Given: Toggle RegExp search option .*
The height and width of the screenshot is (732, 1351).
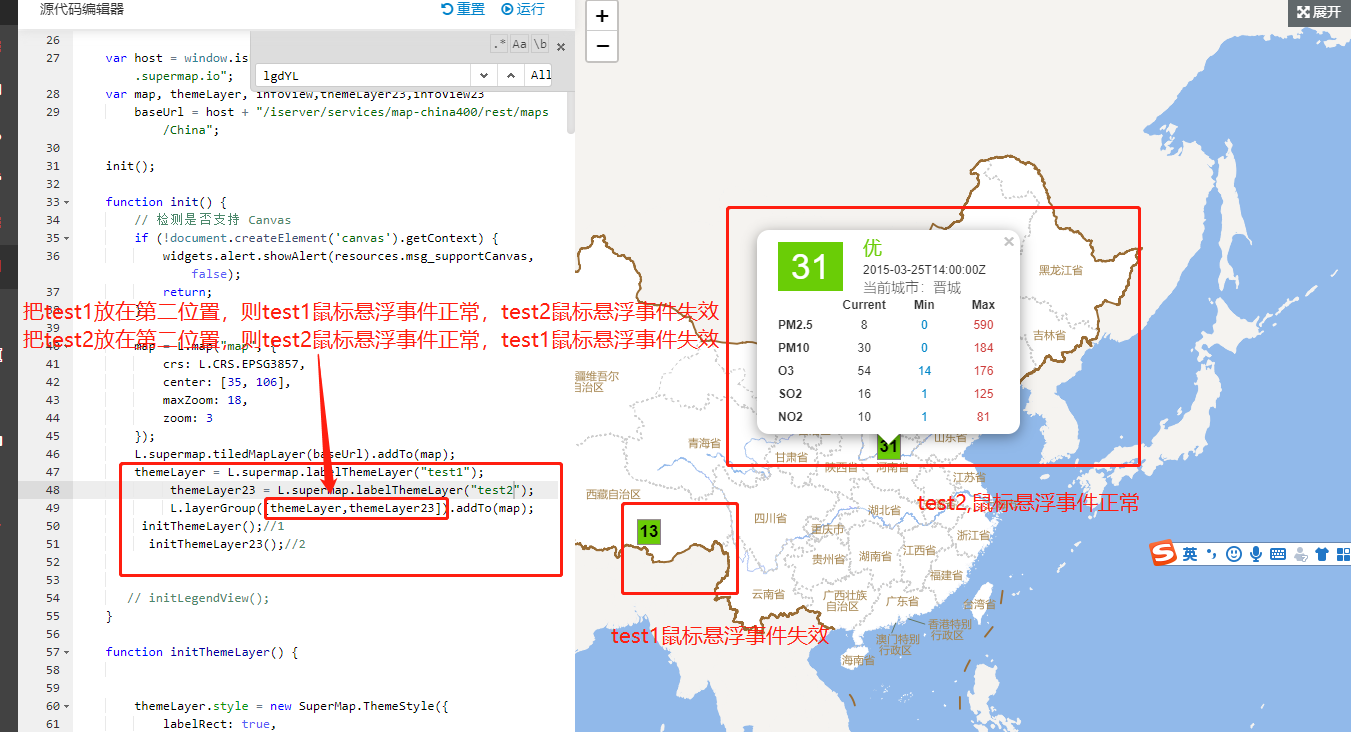Looking at the screenshot, I should [x=499, y=44].
